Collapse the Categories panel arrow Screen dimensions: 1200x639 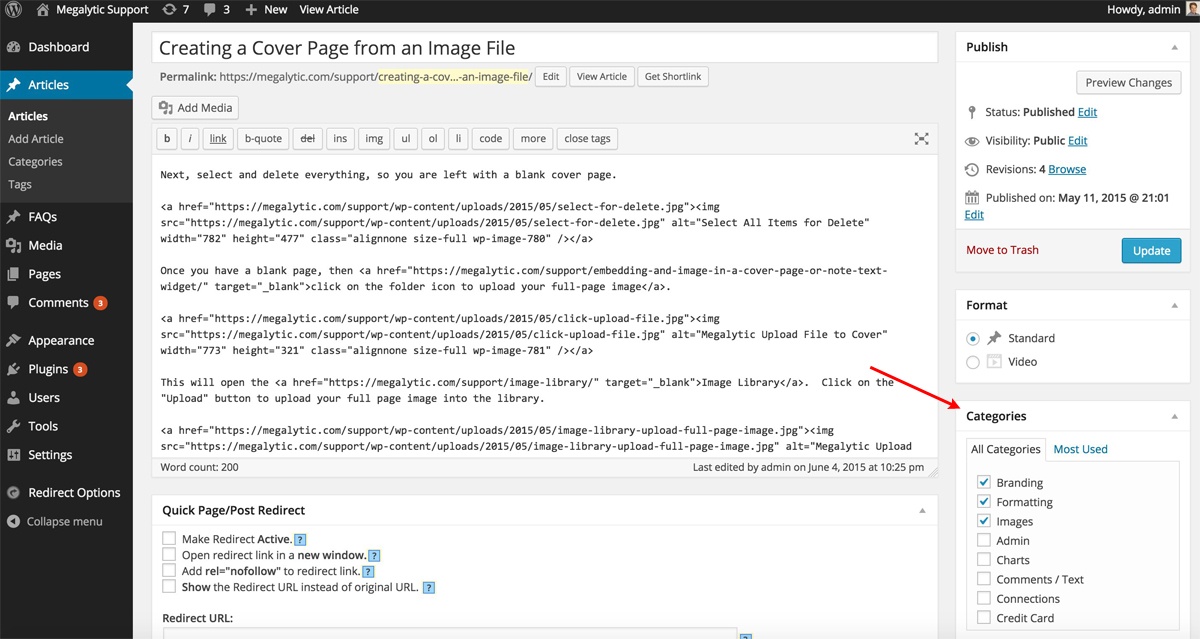(x=1174, y=416)
